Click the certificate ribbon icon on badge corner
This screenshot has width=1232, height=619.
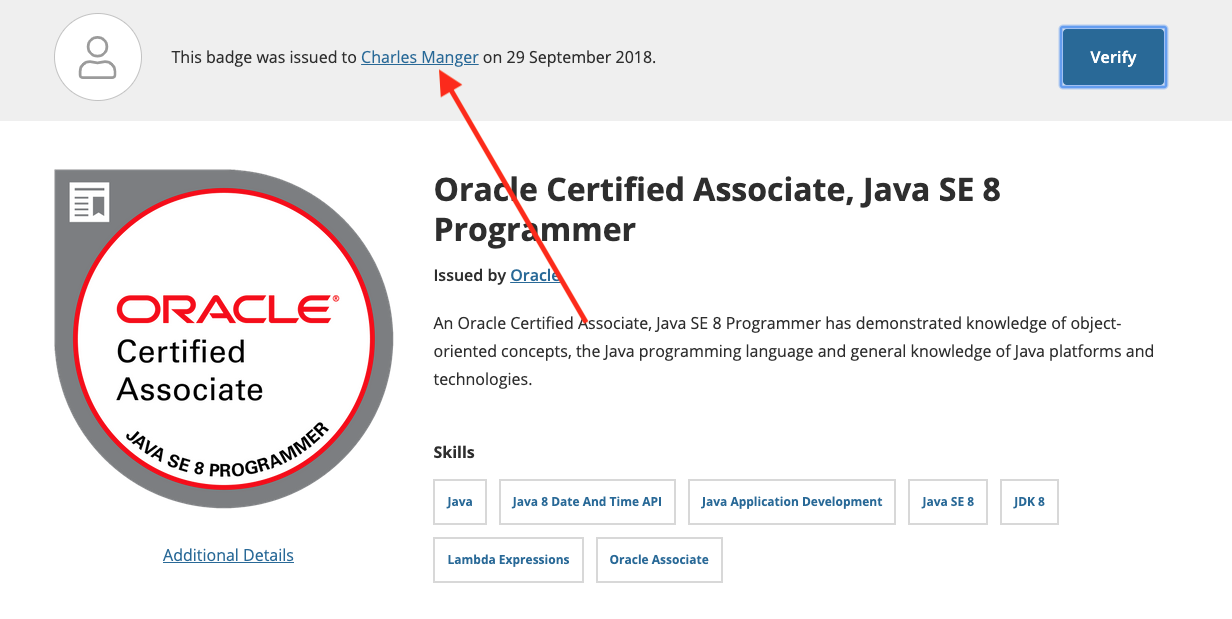point(89,202)
